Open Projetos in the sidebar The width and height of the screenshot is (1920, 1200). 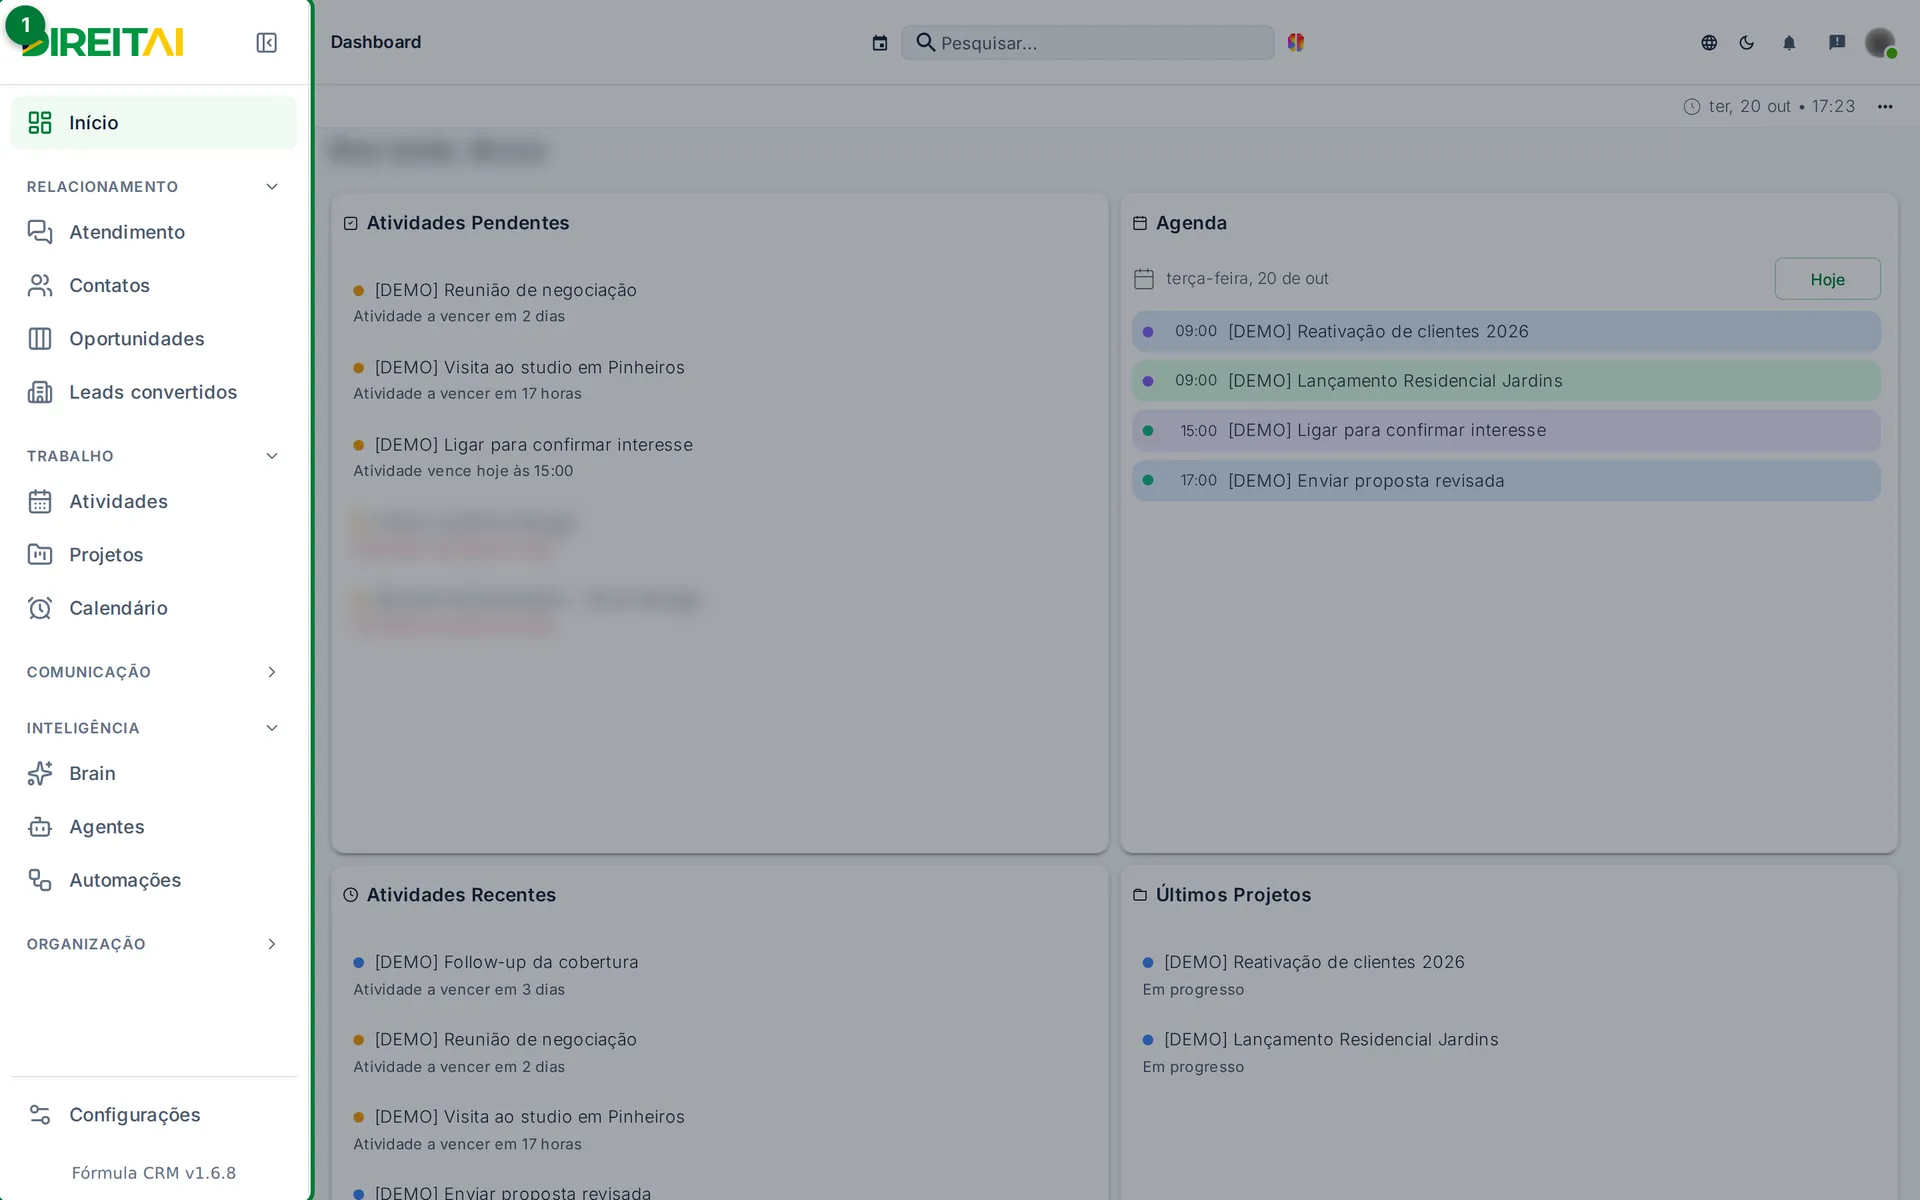154,554
